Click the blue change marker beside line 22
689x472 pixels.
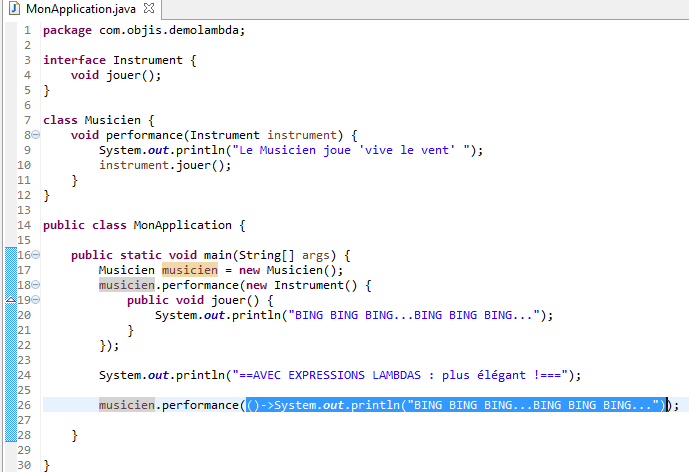click(x=10, y=345)
